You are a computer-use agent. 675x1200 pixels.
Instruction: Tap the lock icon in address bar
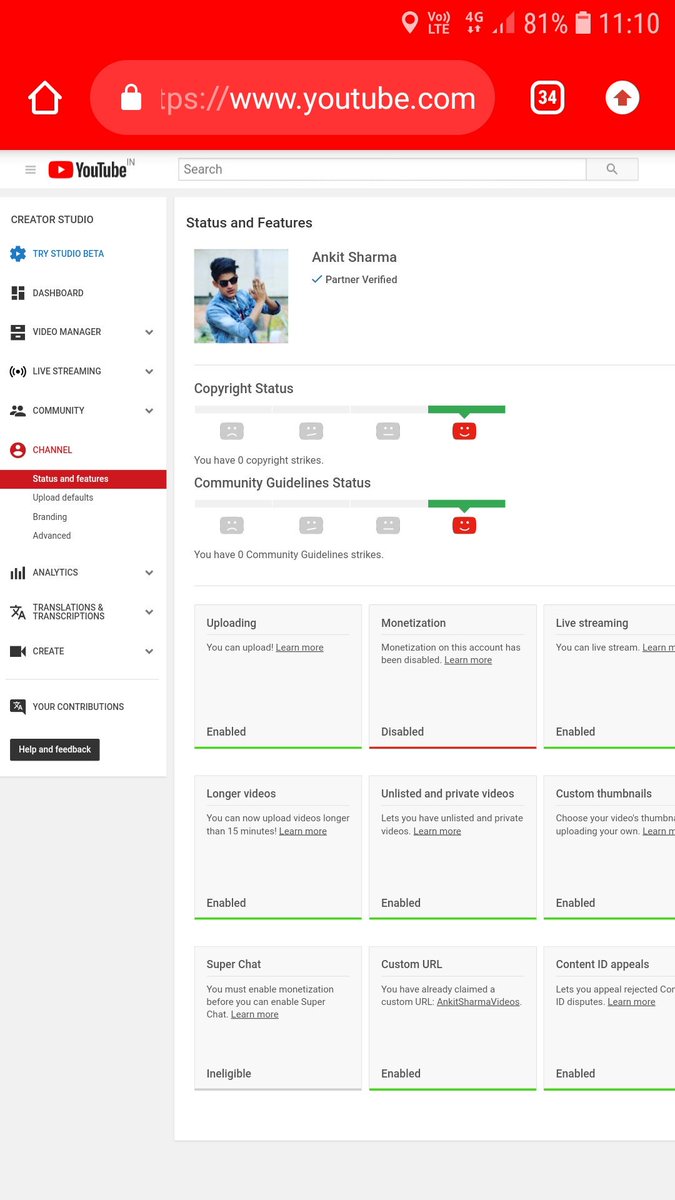131,97
